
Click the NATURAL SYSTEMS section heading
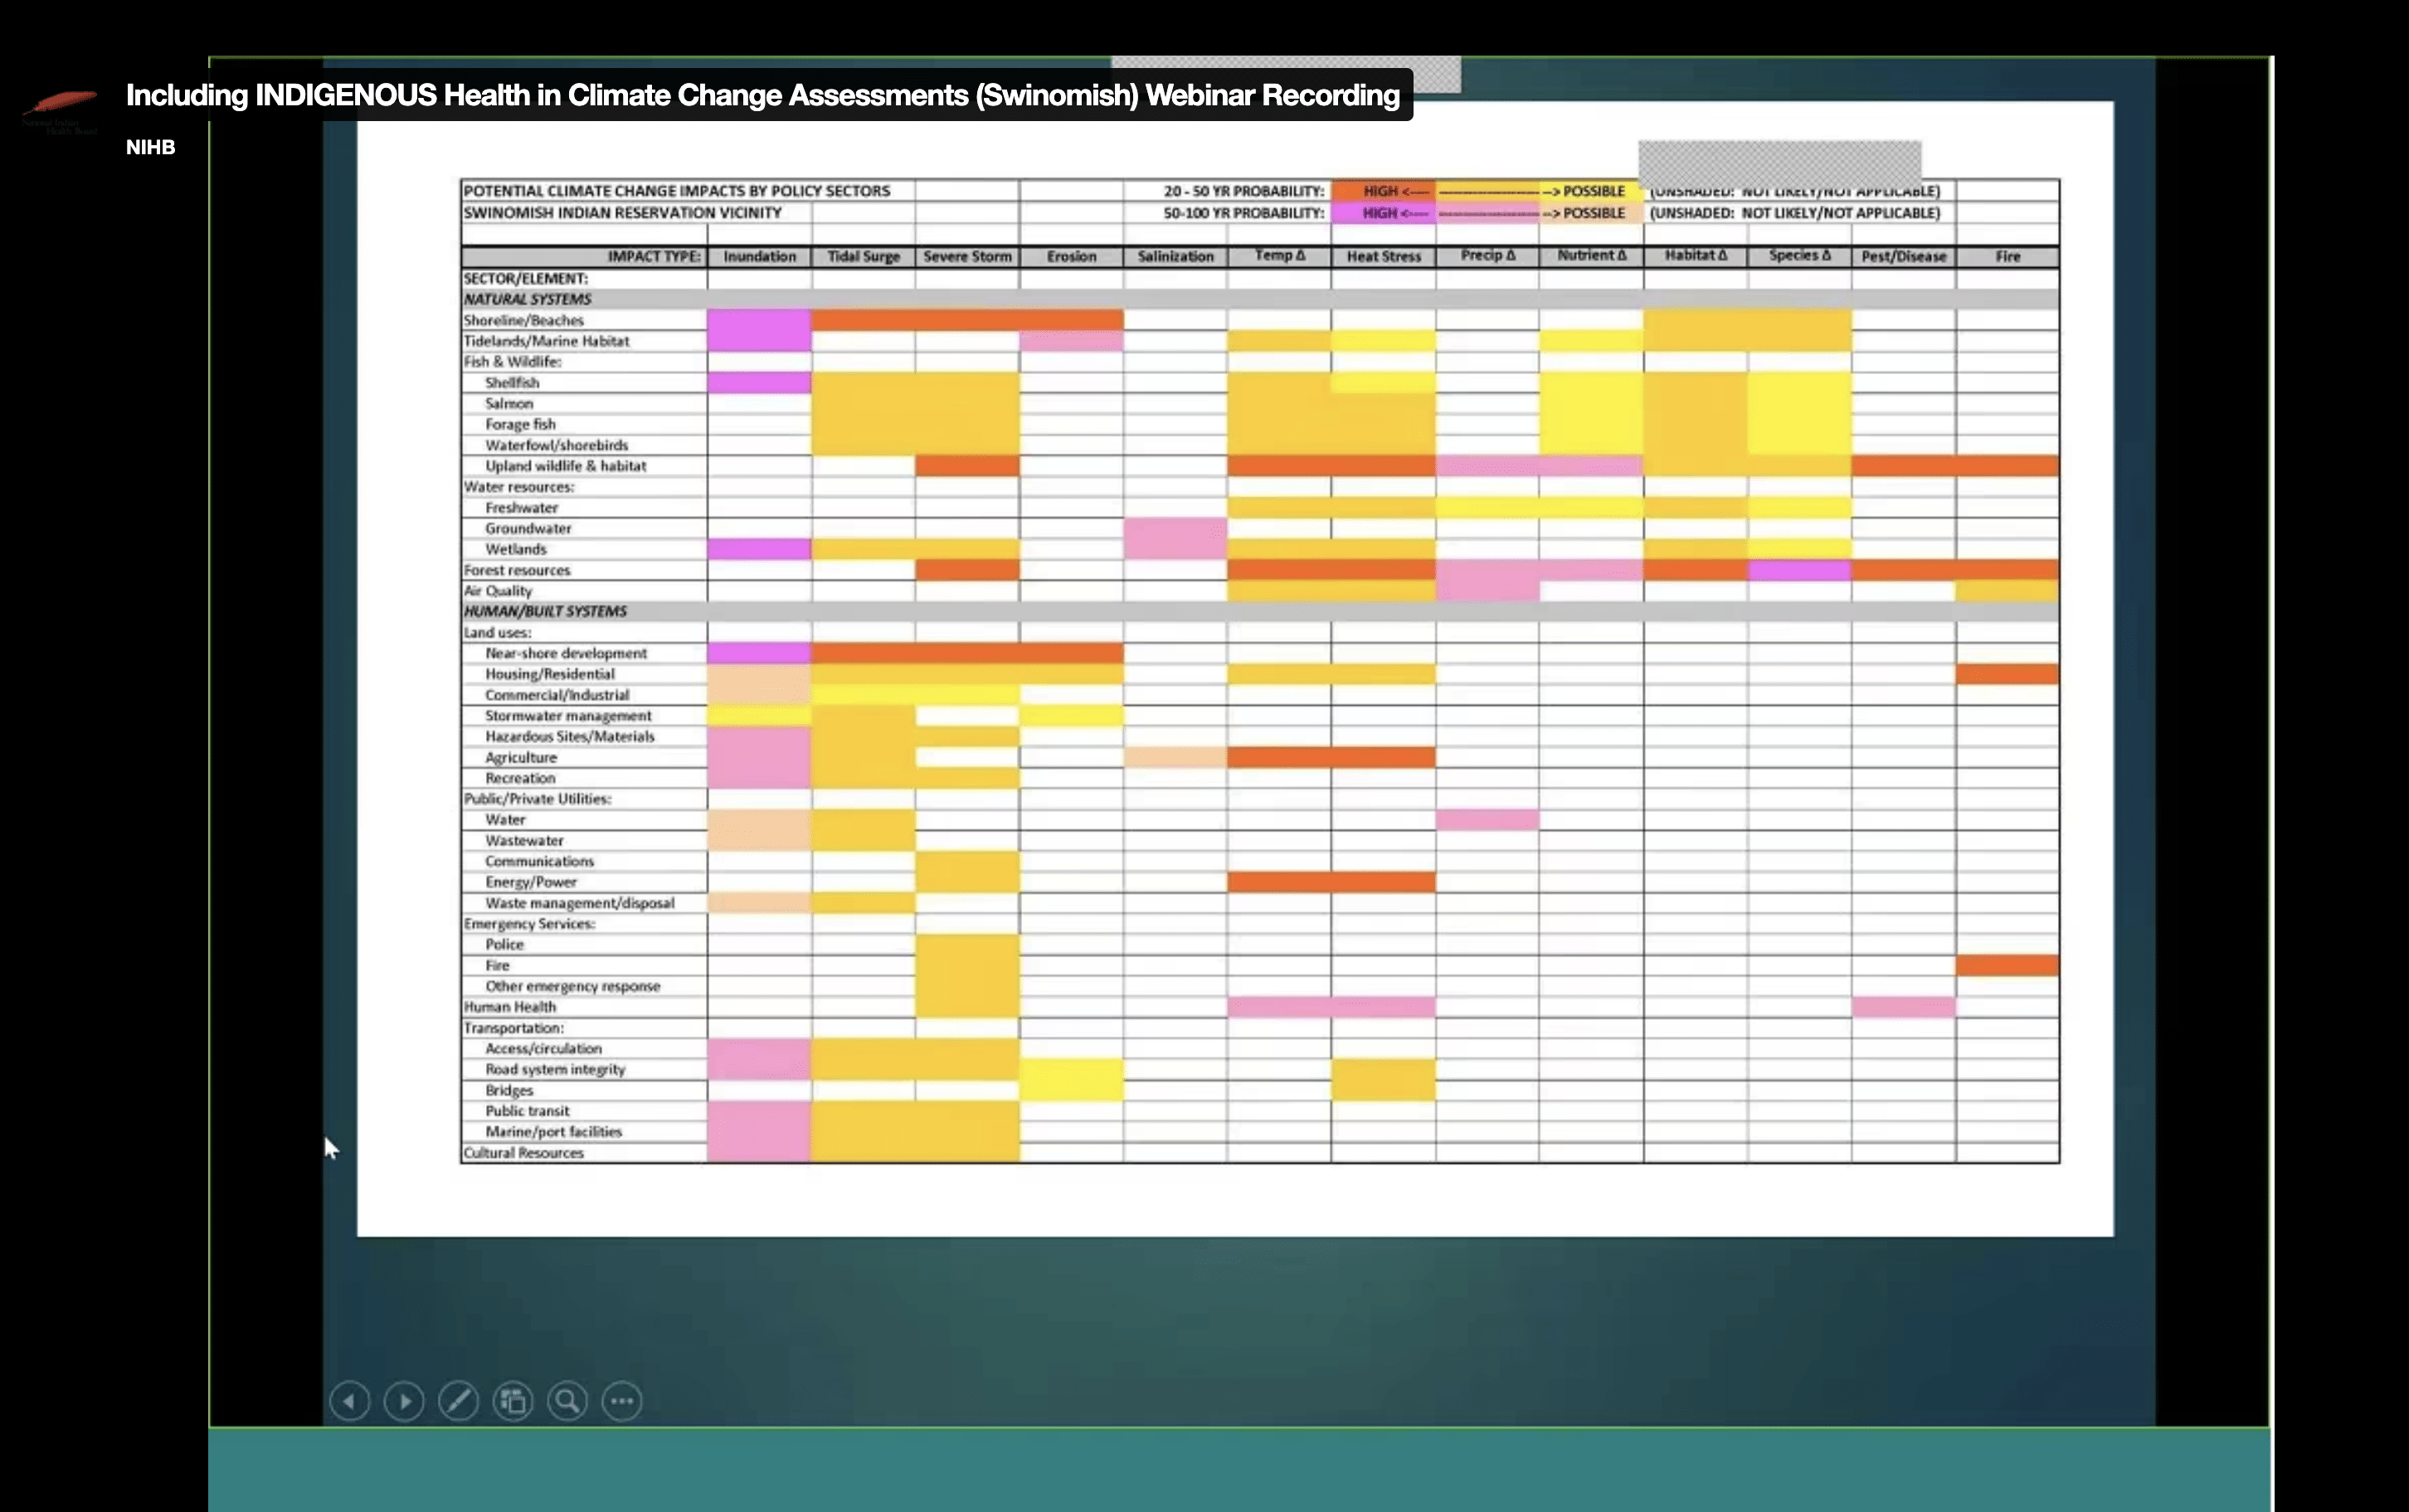[x=527, y=299]
